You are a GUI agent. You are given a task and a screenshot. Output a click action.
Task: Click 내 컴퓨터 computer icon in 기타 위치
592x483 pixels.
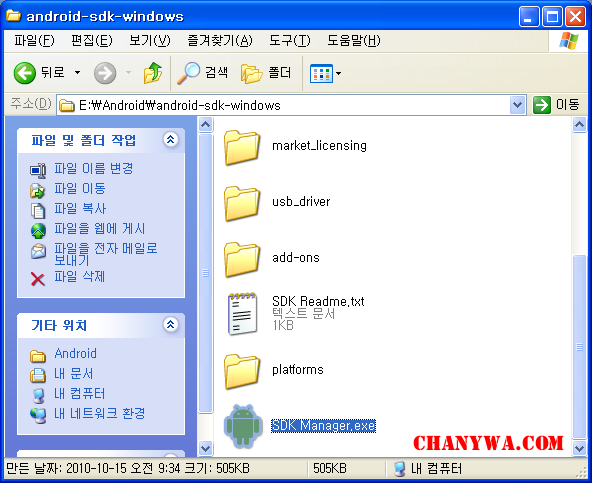38,395
